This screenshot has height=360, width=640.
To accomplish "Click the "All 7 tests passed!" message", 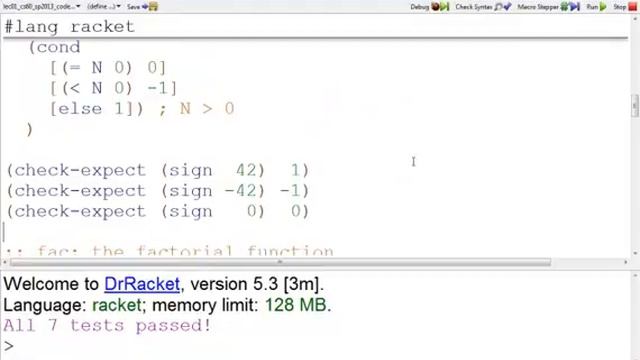I will (107, 326).
